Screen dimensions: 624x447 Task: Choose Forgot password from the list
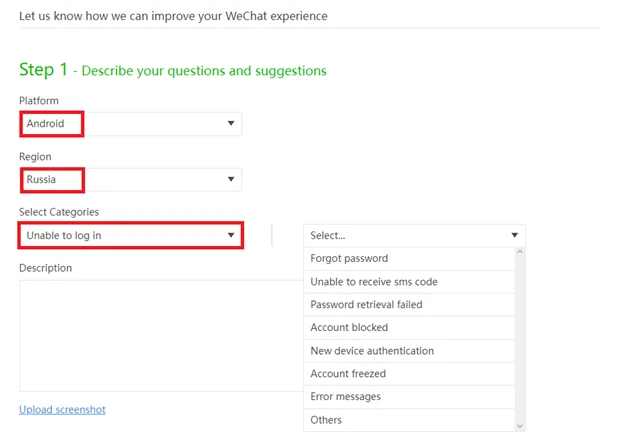(409, 259)
